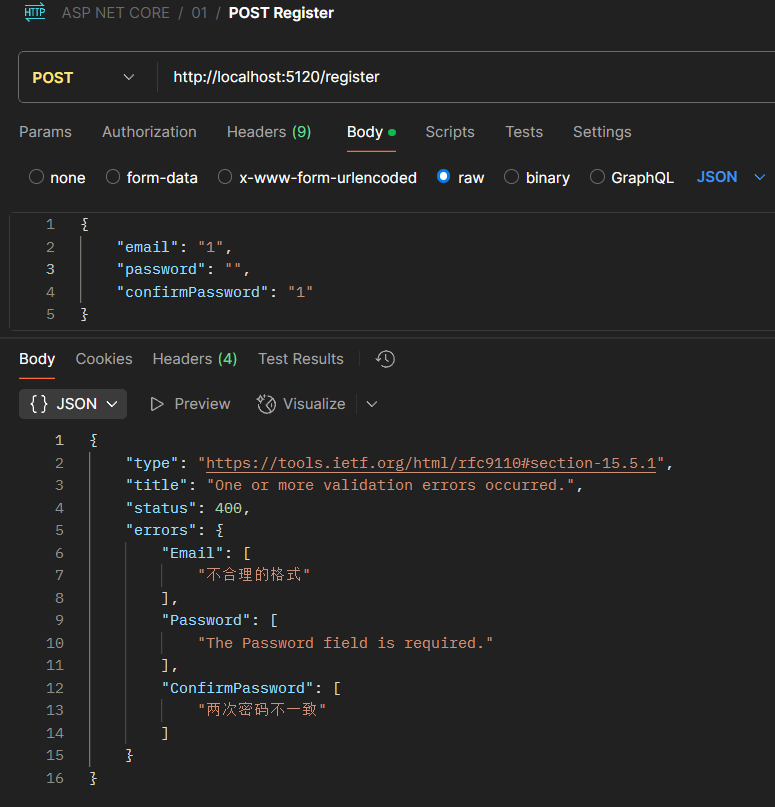775x807 pixels.
Task: Click the HTTP request type icon
Action: [35, 13]
